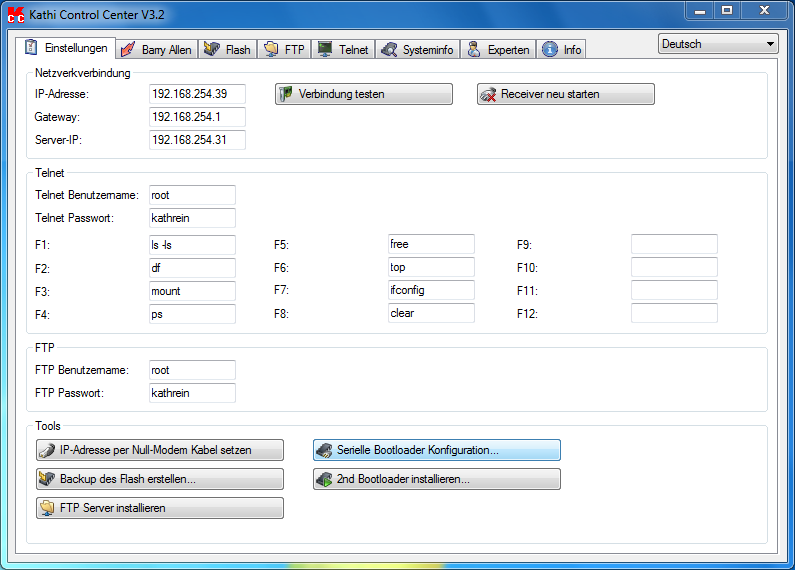Click the Telnet tab monitor icon
This screenshot has width=795, height=570.
click(324, 49)
